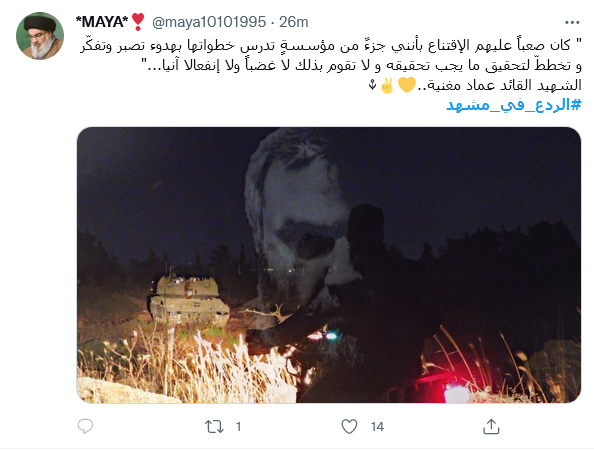Open the 26m timestamp permalink
594x451 pixels.
click(294, 22)
